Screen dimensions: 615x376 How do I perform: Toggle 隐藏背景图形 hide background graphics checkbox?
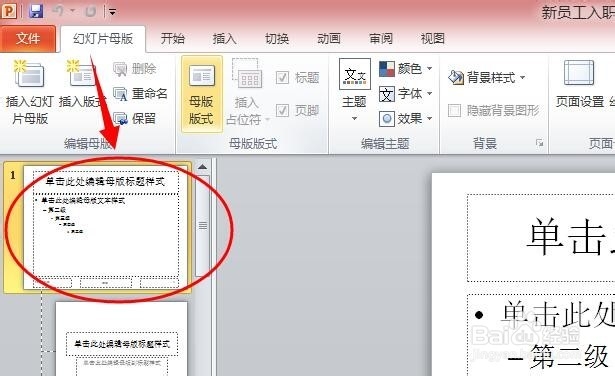pyautogui.click(x=454, y=111)
